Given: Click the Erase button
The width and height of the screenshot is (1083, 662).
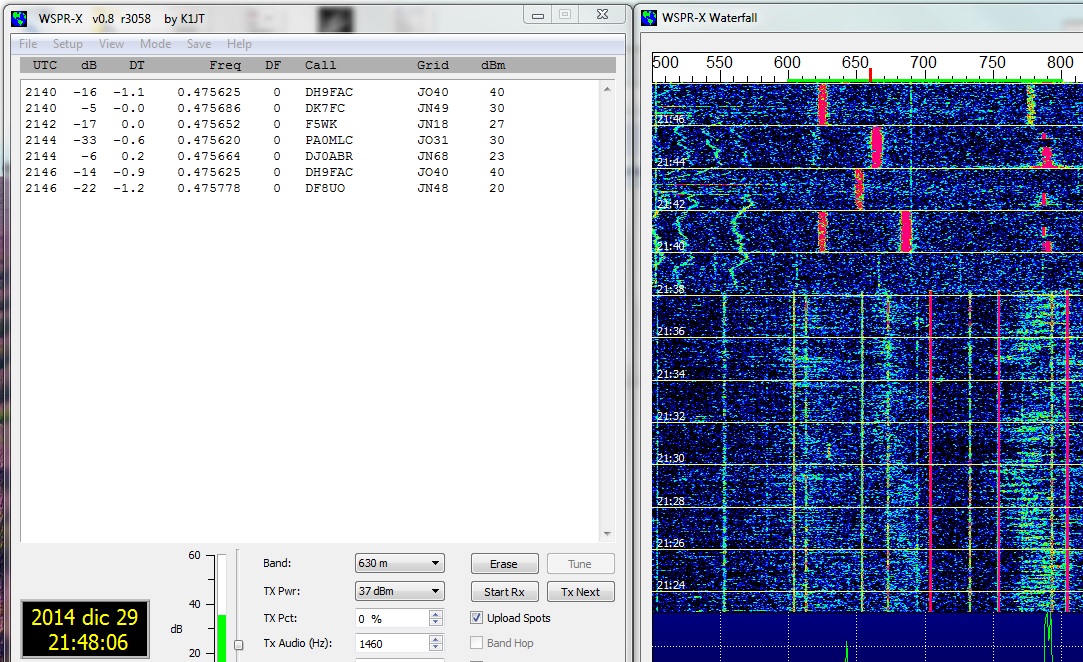Looking at the screenshot, I should point(504,564).
